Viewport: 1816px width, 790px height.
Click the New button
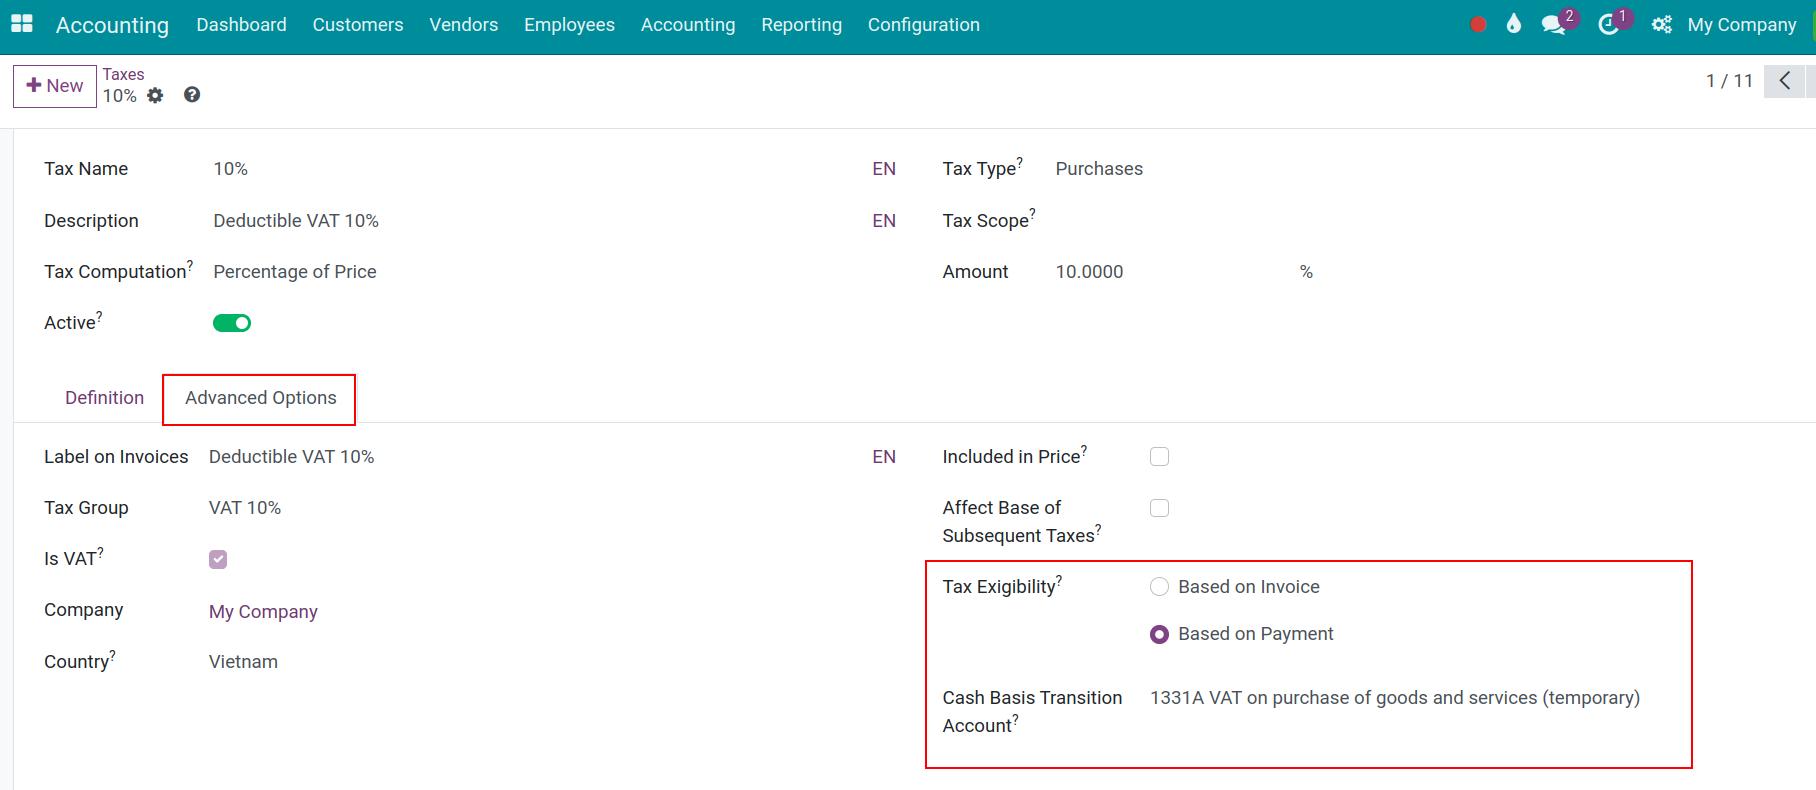click(x=55, y=86)
